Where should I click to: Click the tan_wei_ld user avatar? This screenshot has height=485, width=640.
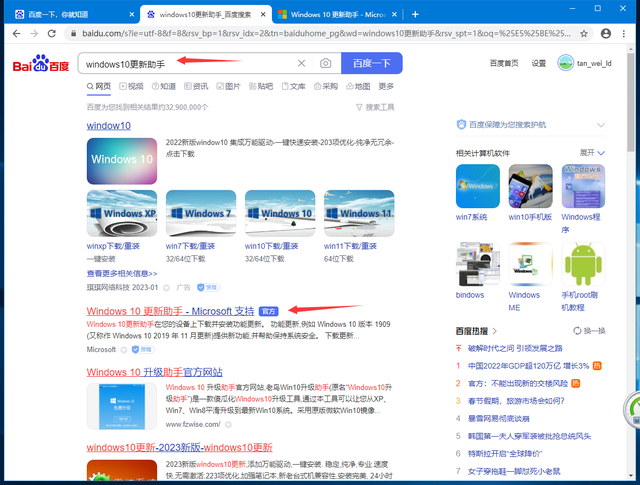(565, 63)
